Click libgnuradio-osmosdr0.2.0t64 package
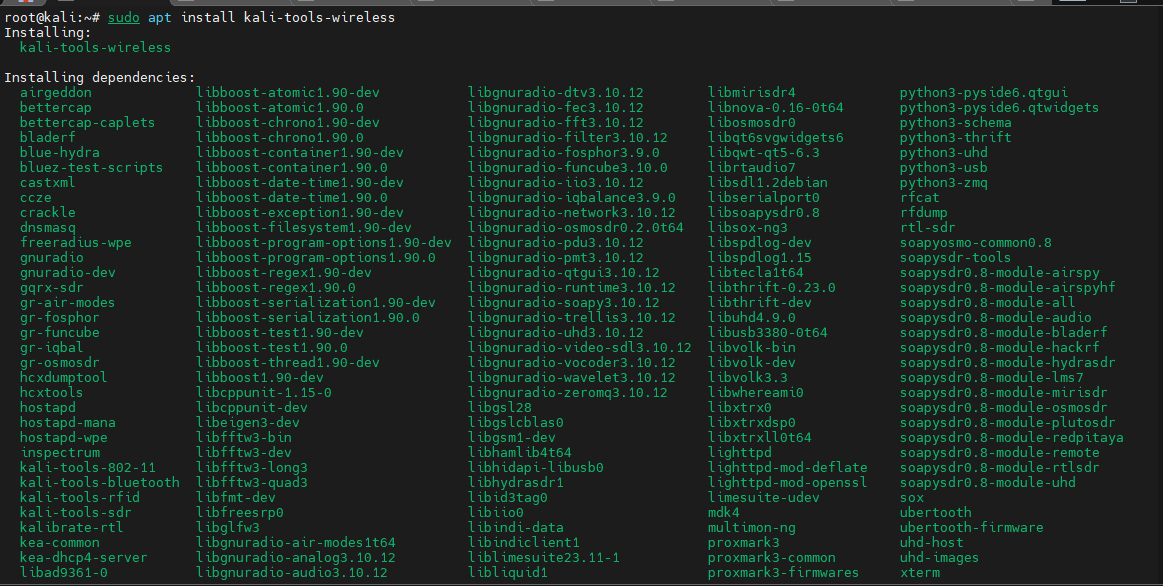 pos(576,228)
